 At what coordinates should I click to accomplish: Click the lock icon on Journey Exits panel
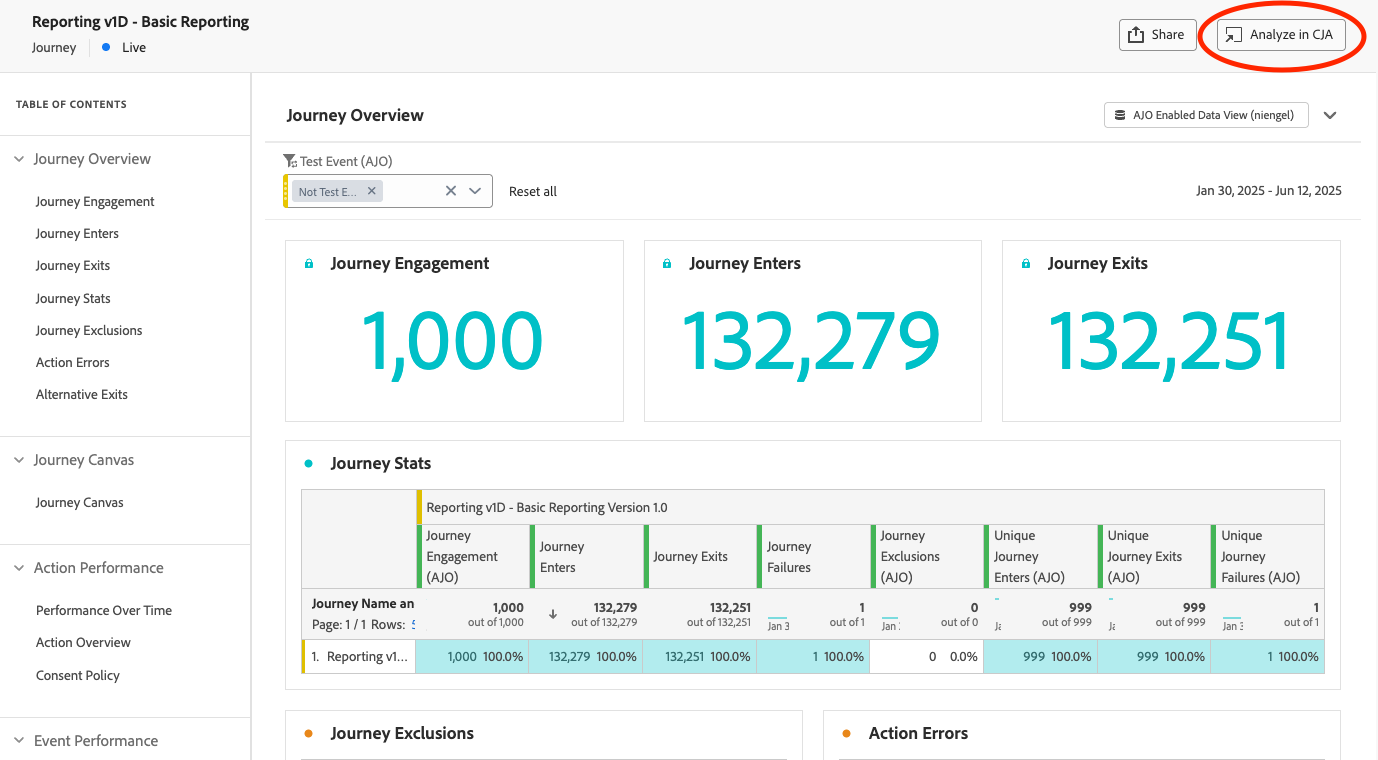click(x=1025, y=262)
